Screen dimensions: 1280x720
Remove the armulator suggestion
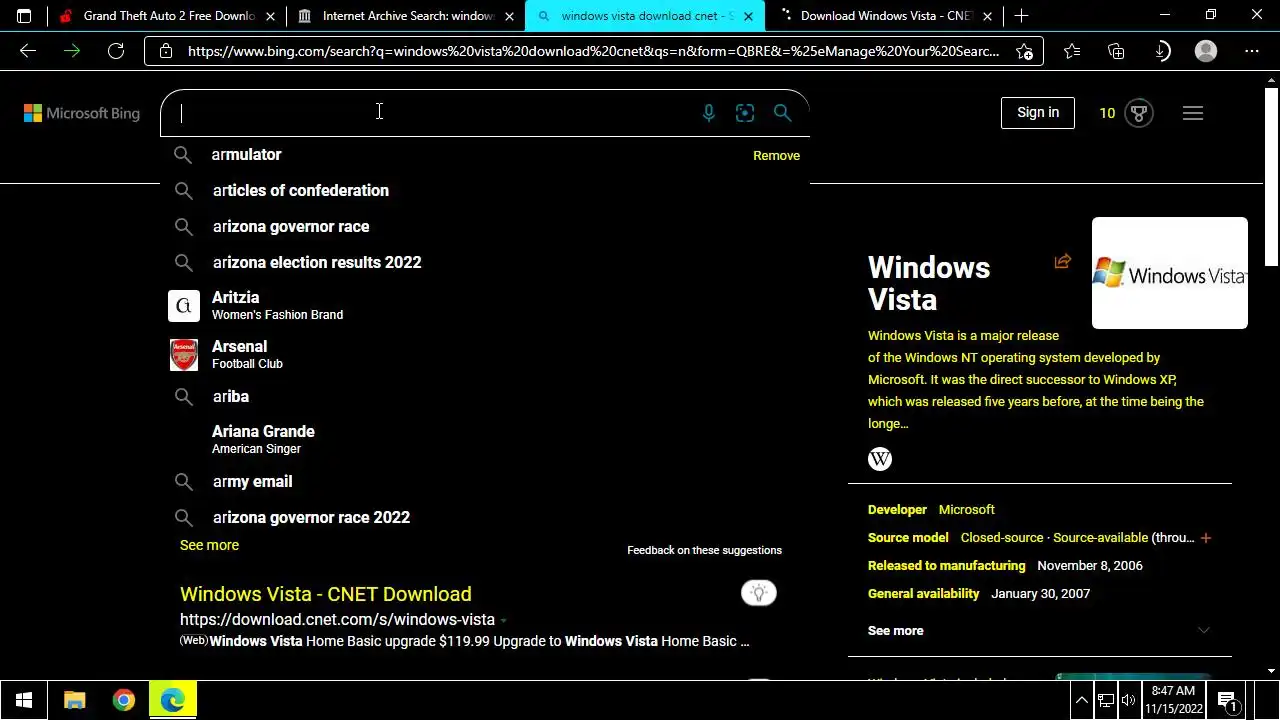click(x=776, y=155)
